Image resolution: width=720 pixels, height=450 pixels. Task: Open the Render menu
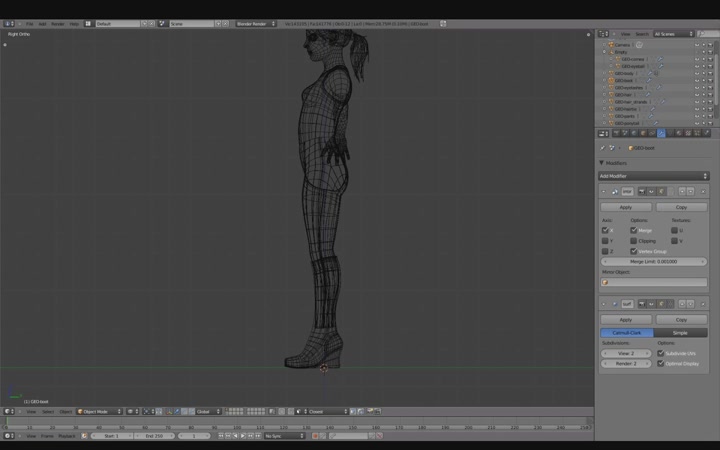click(57, 23)
